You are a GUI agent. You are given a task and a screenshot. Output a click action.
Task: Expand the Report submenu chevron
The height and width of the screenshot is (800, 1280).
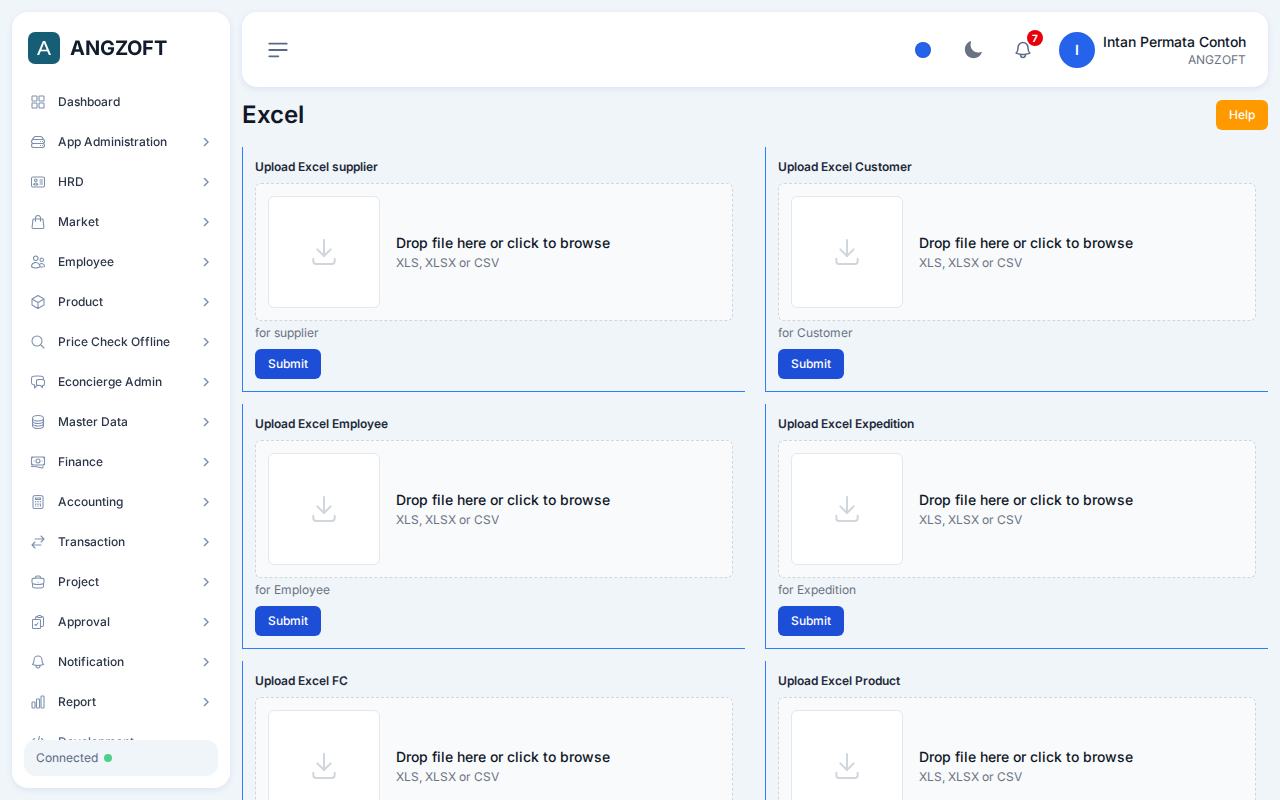click(206, 702)
